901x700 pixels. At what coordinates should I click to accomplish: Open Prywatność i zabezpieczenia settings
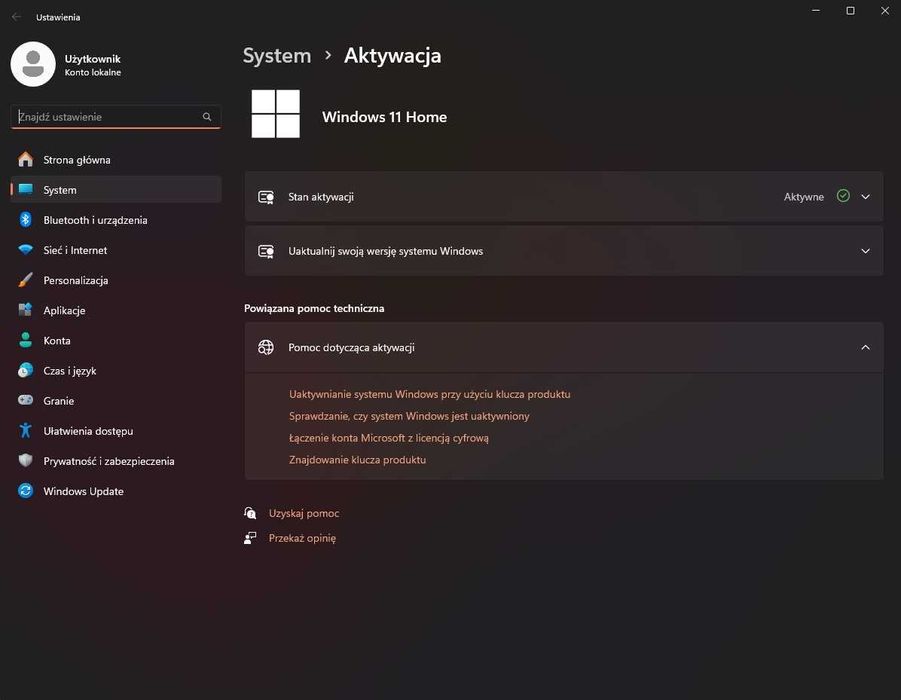116,461
